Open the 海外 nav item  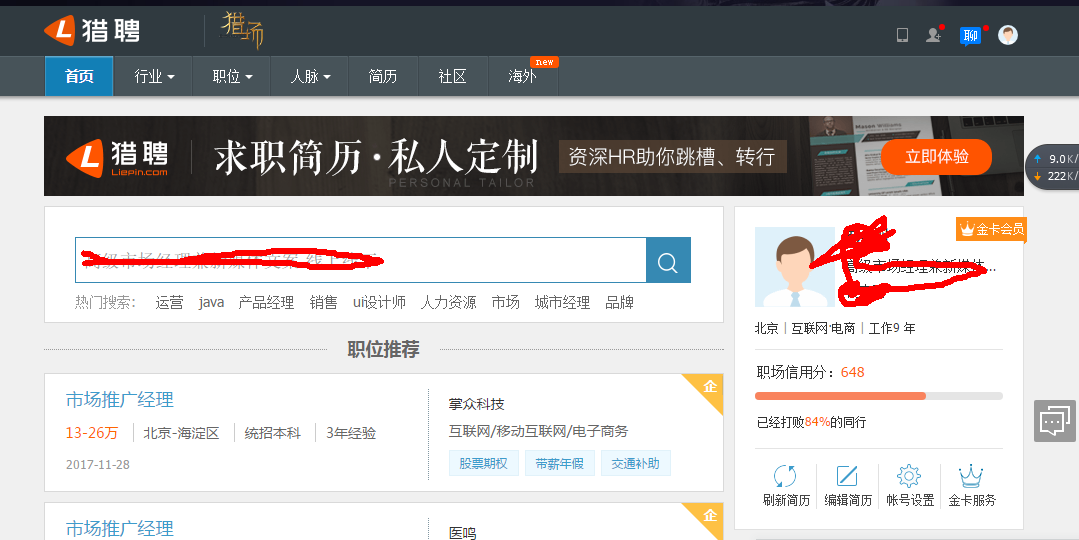coord(523,76)
